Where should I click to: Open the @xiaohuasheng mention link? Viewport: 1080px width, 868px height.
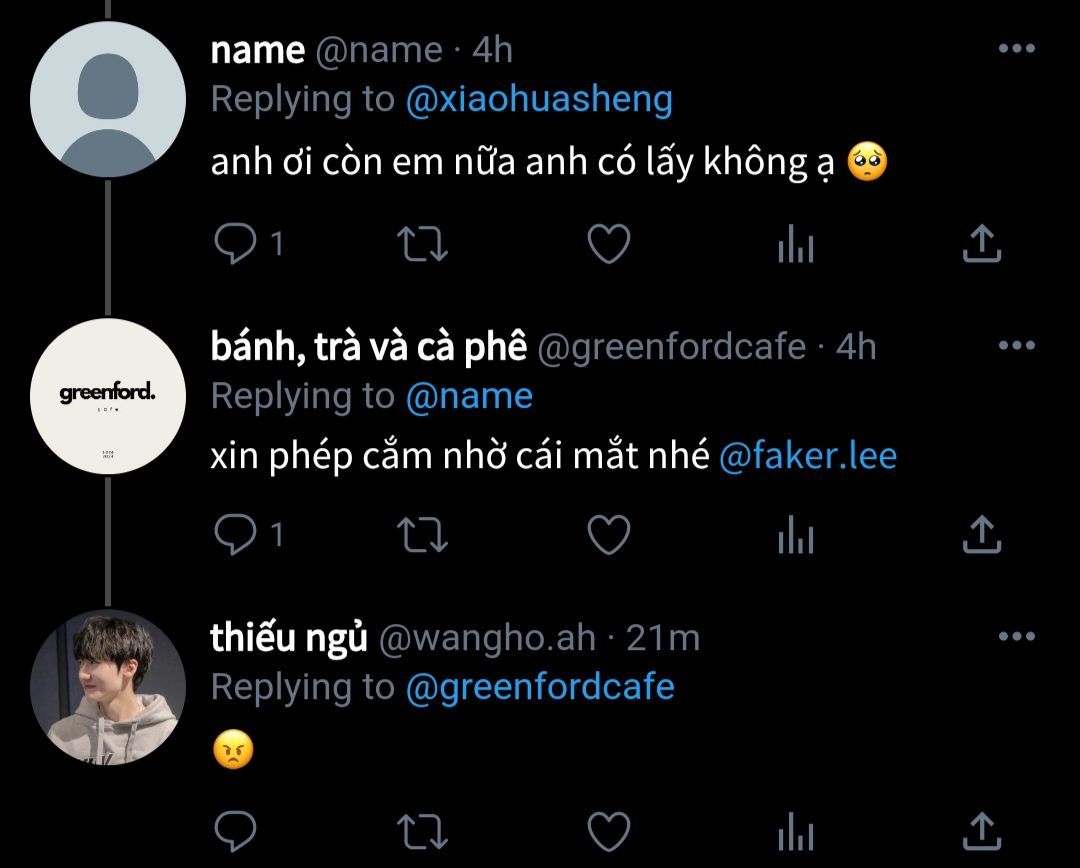click(x=539, y=100)
